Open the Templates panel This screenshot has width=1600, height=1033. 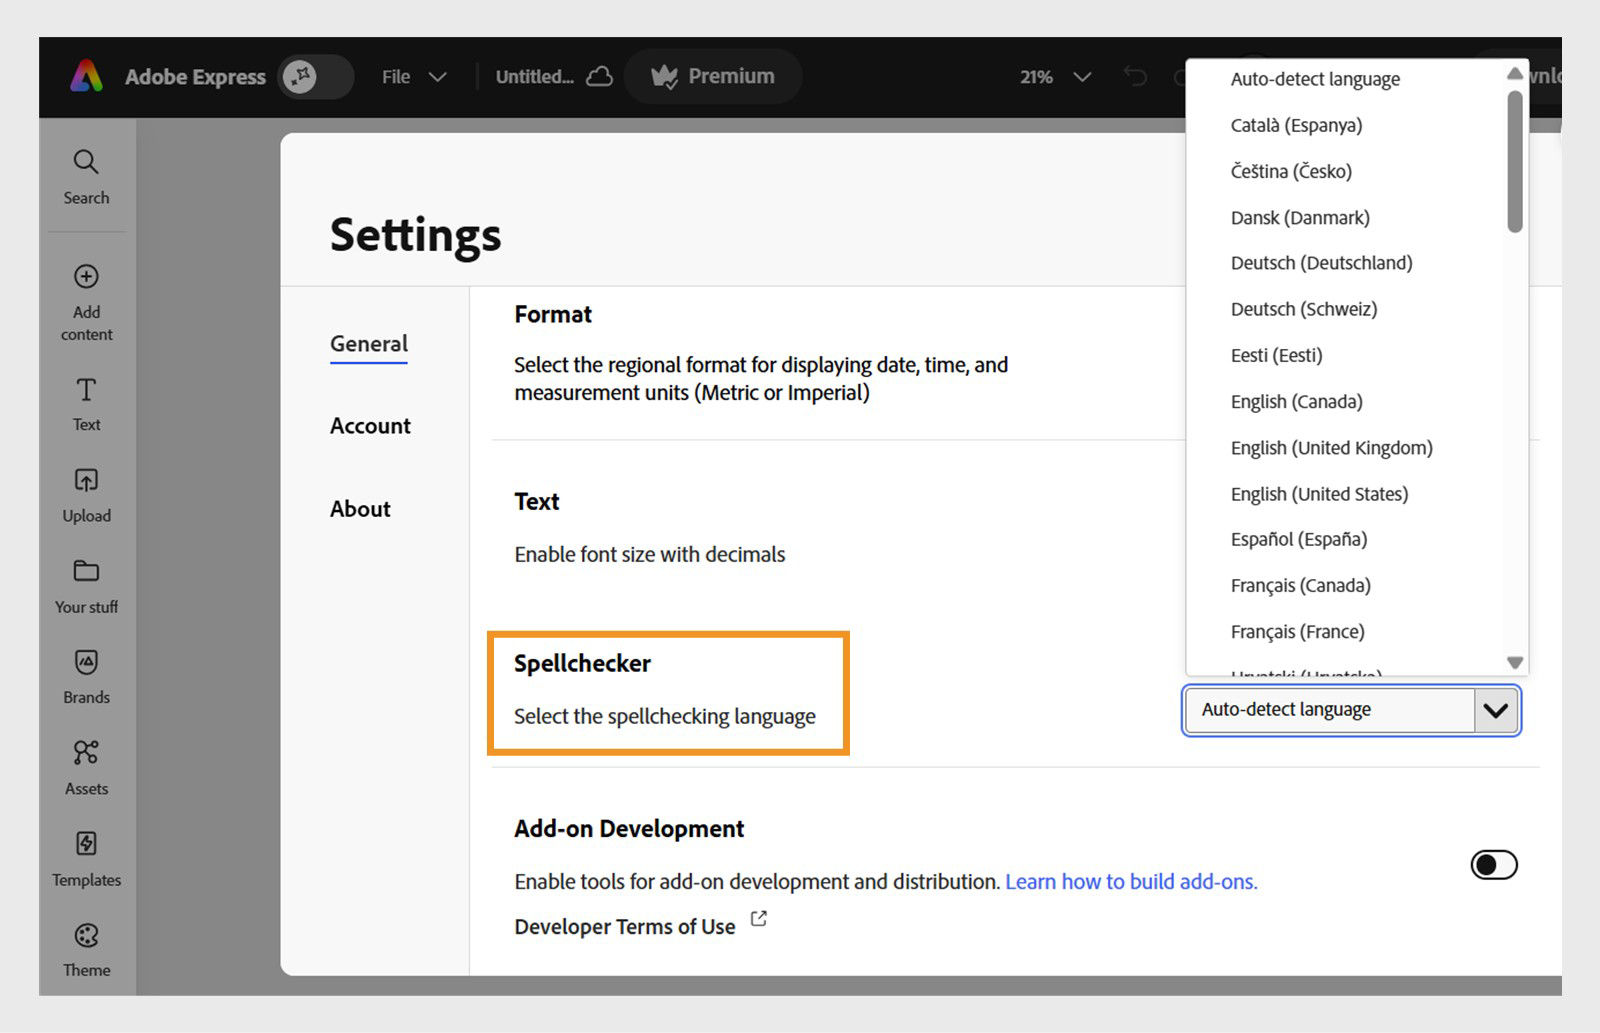tap(86, 857)
